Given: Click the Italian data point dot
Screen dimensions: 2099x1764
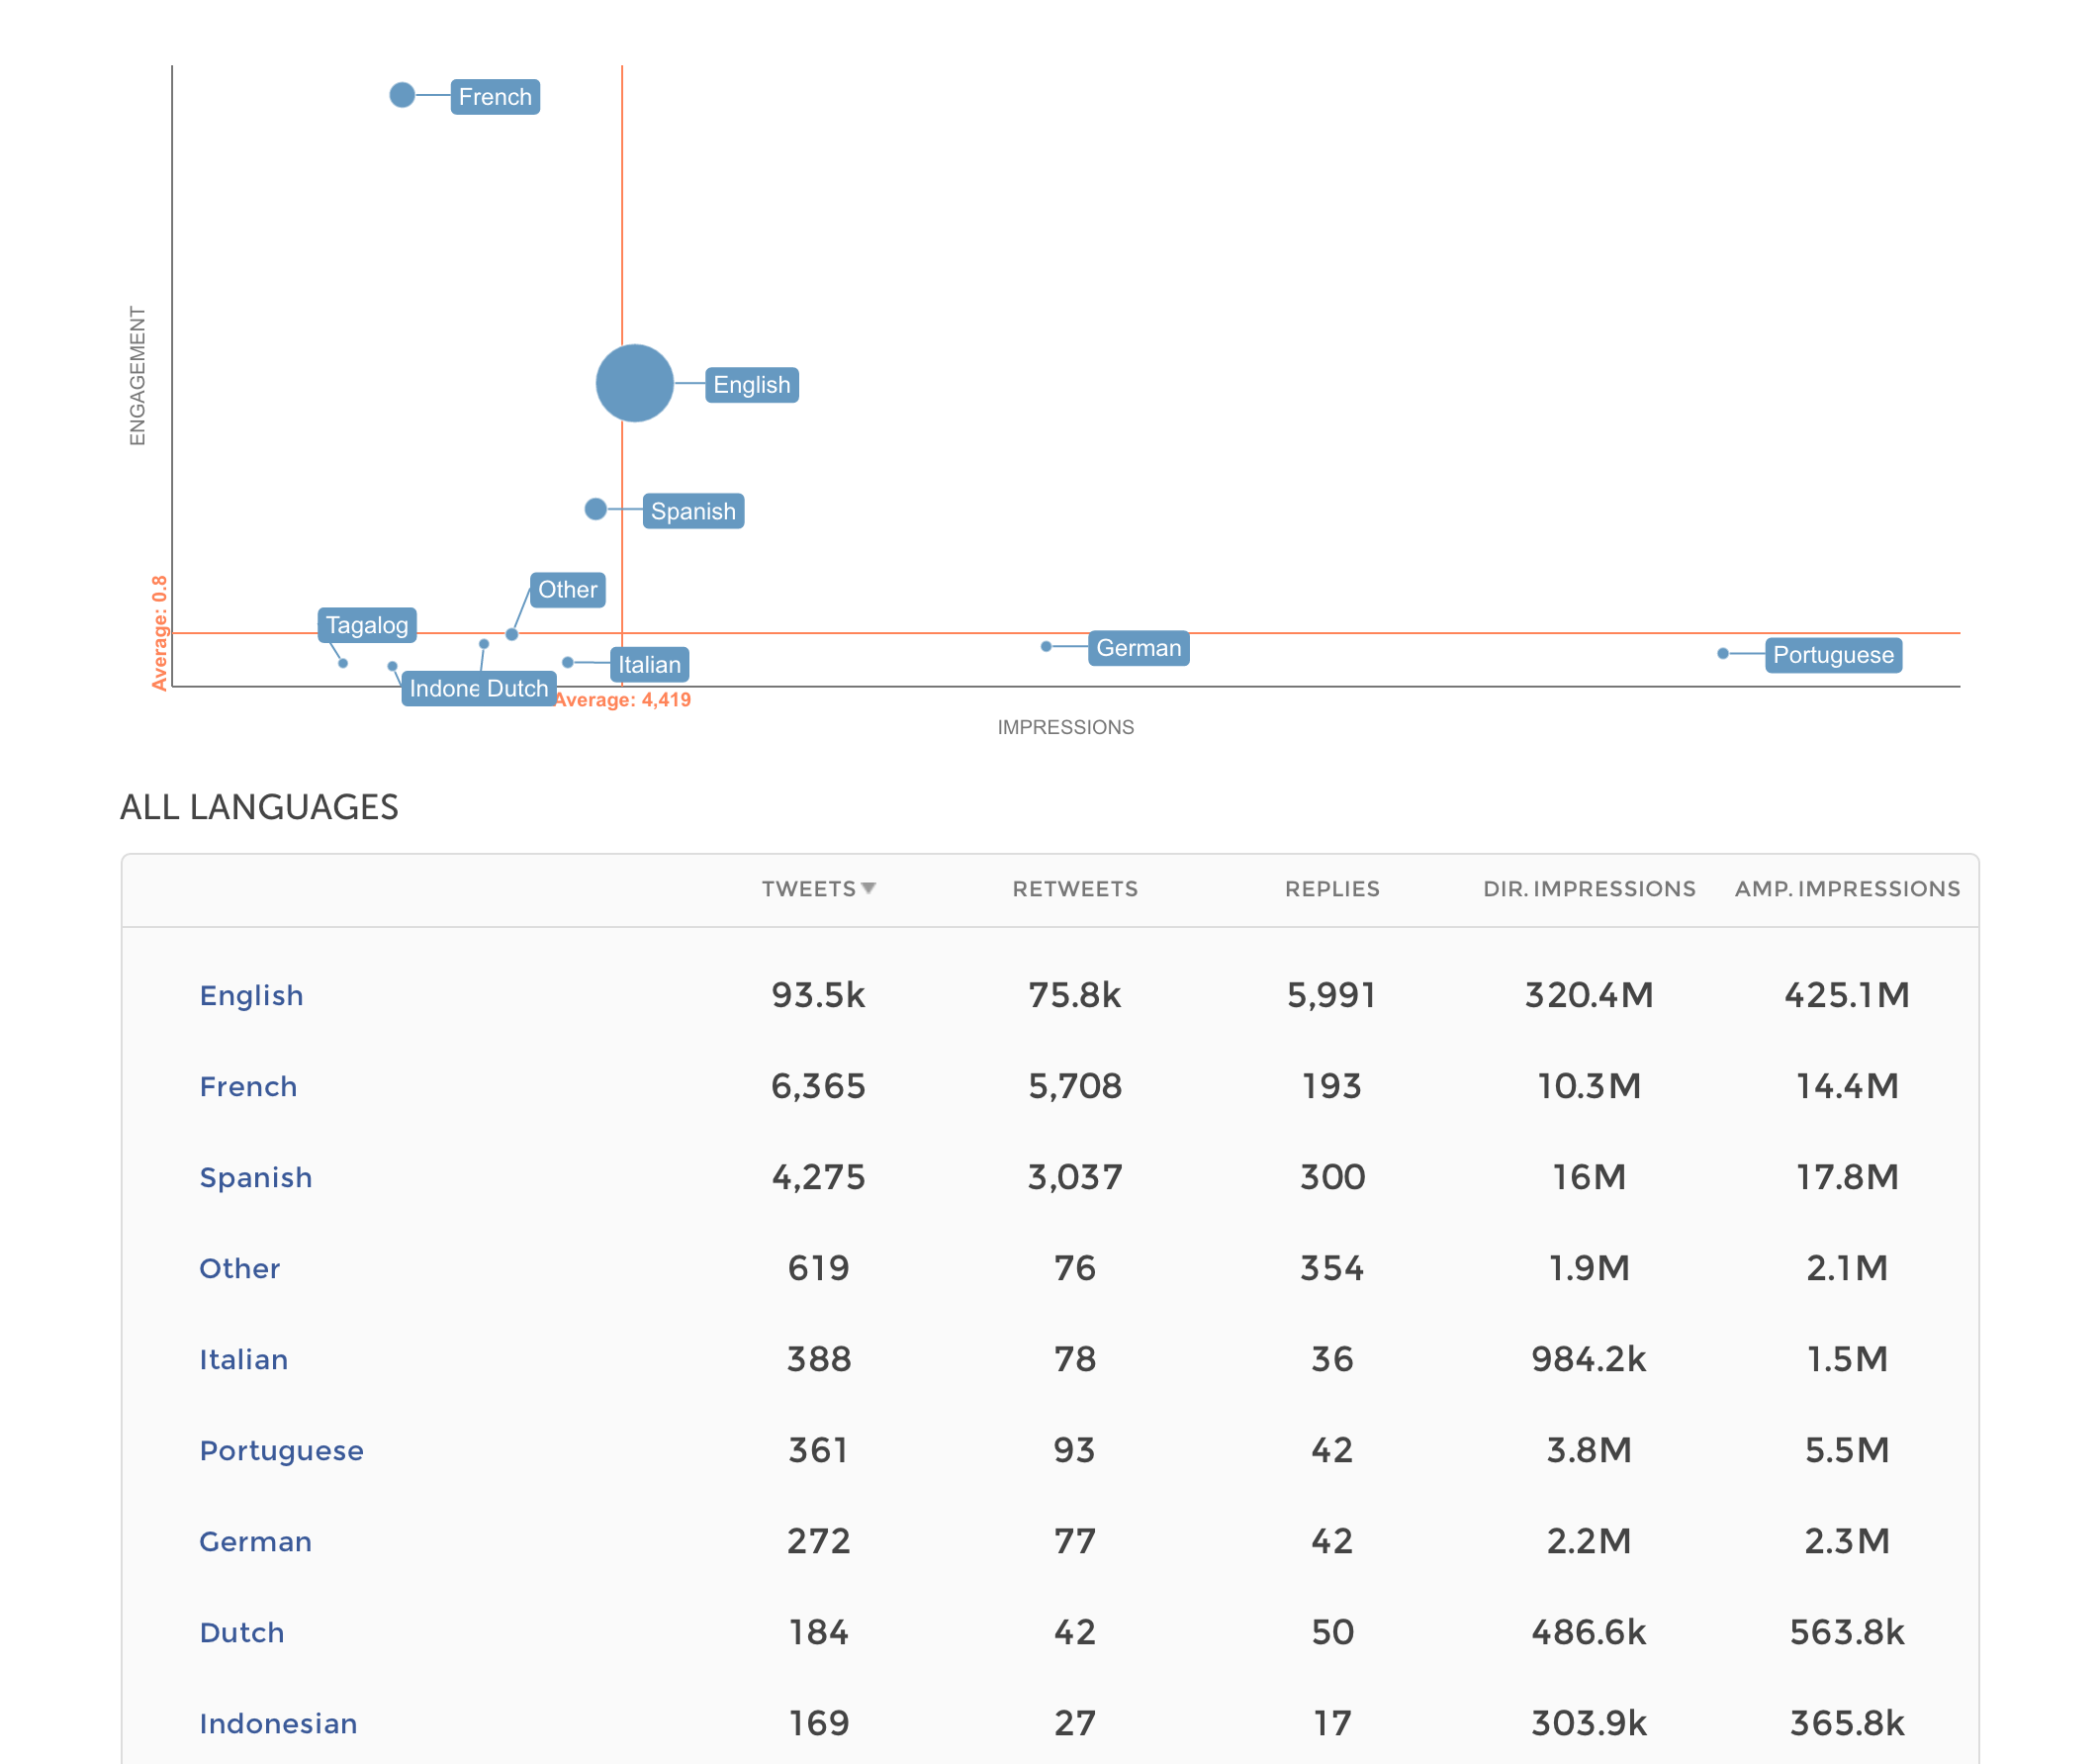Looking at the screenshot, I should (567, 662).
